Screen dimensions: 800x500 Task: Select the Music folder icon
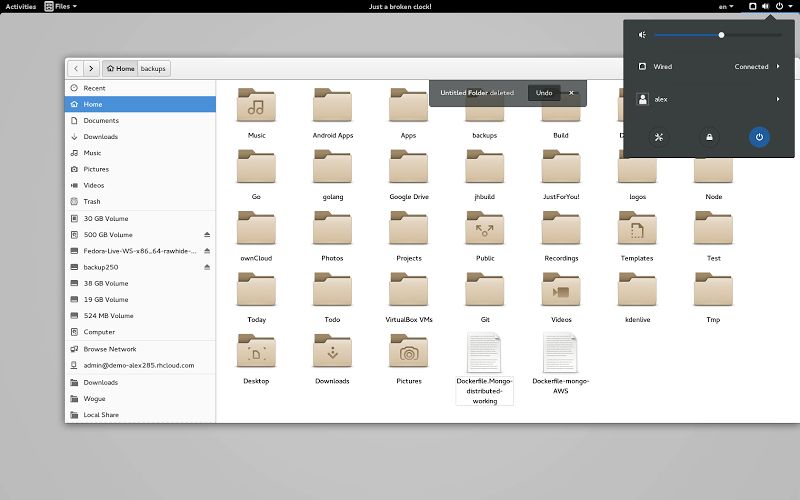257,106
